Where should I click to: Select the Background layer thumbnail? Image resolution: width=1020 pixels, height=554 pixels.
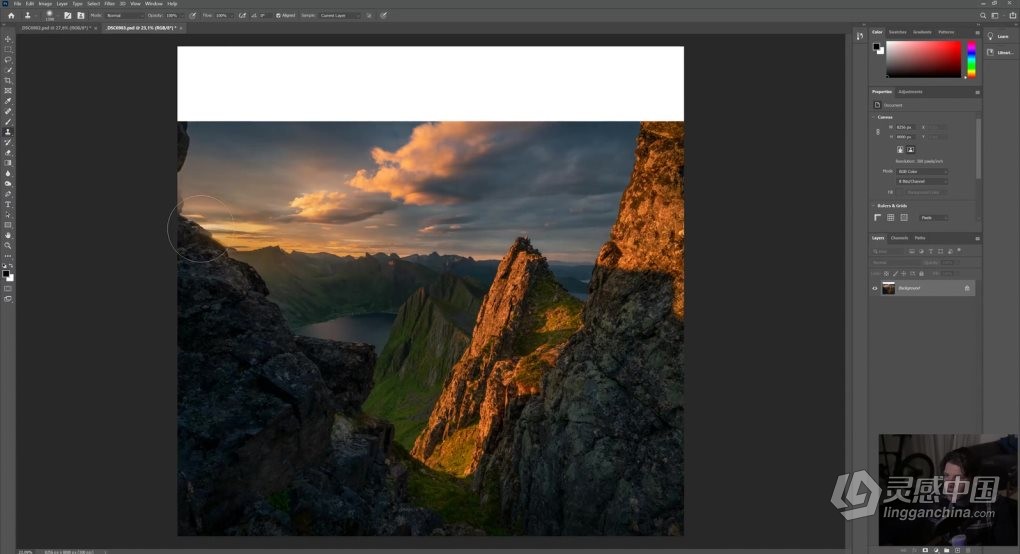[x=889, y=288]
